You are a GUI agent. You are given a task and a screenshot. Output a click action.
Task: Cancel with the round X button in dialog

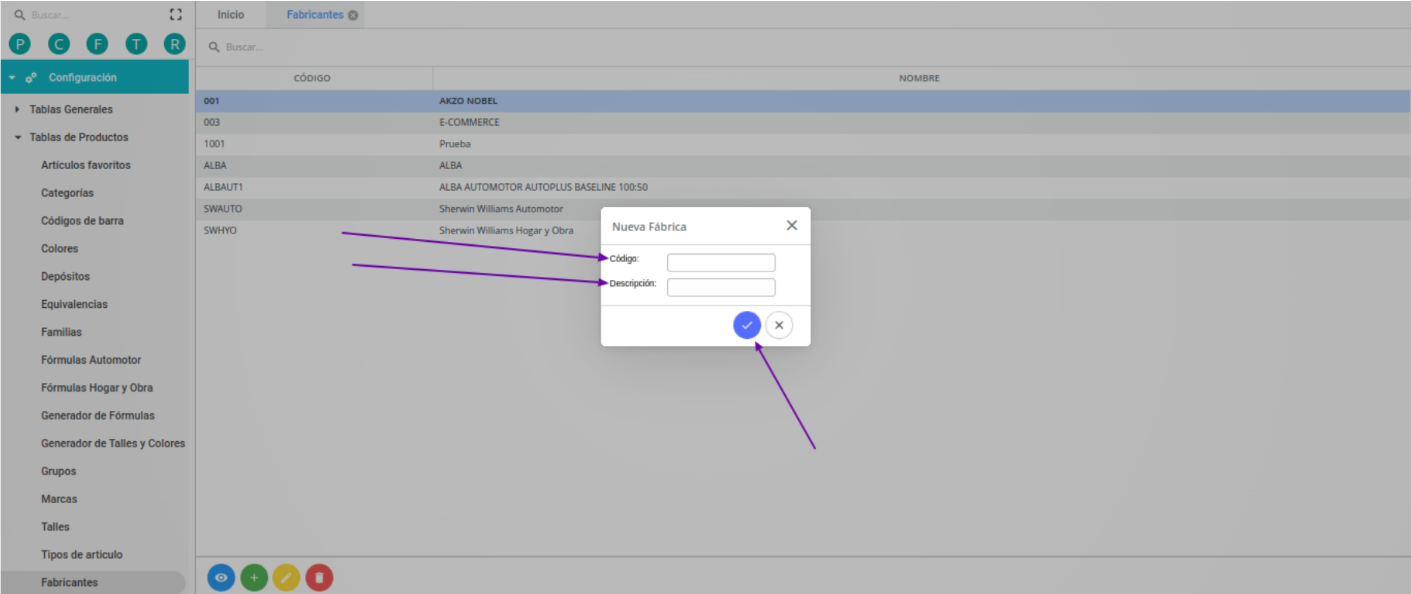pos(779,325)
